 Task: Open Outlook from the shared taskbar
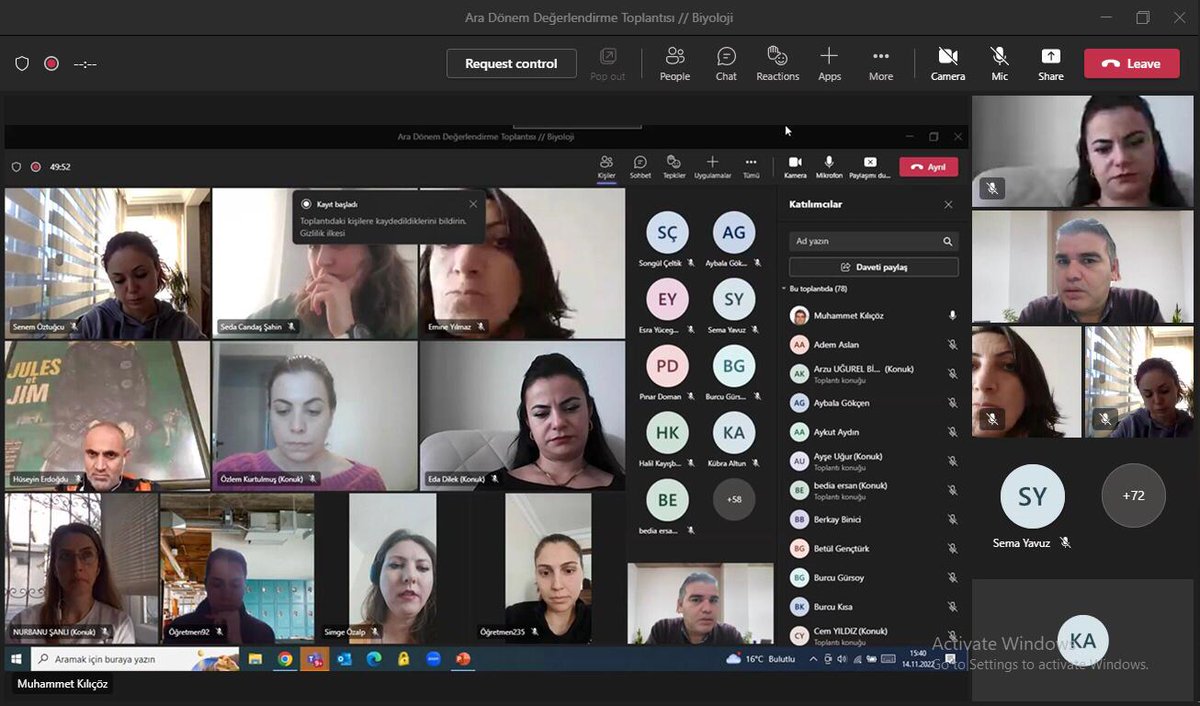tap(345, 659)
